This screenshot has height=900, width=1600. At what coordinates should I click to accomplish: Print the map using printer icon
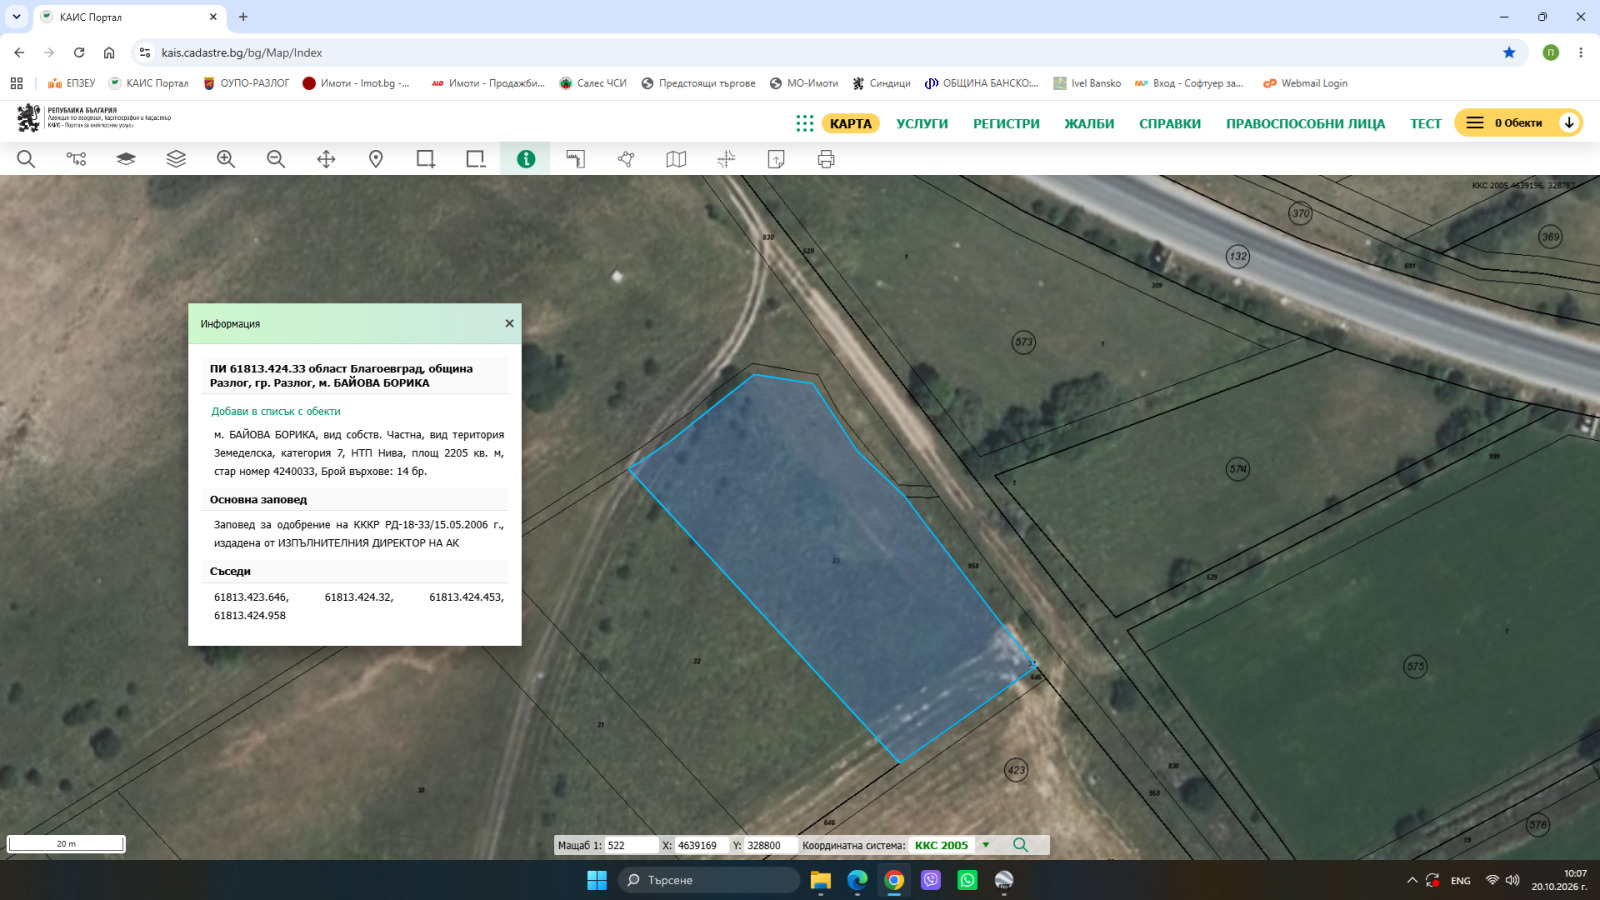[x=826, y=159]
